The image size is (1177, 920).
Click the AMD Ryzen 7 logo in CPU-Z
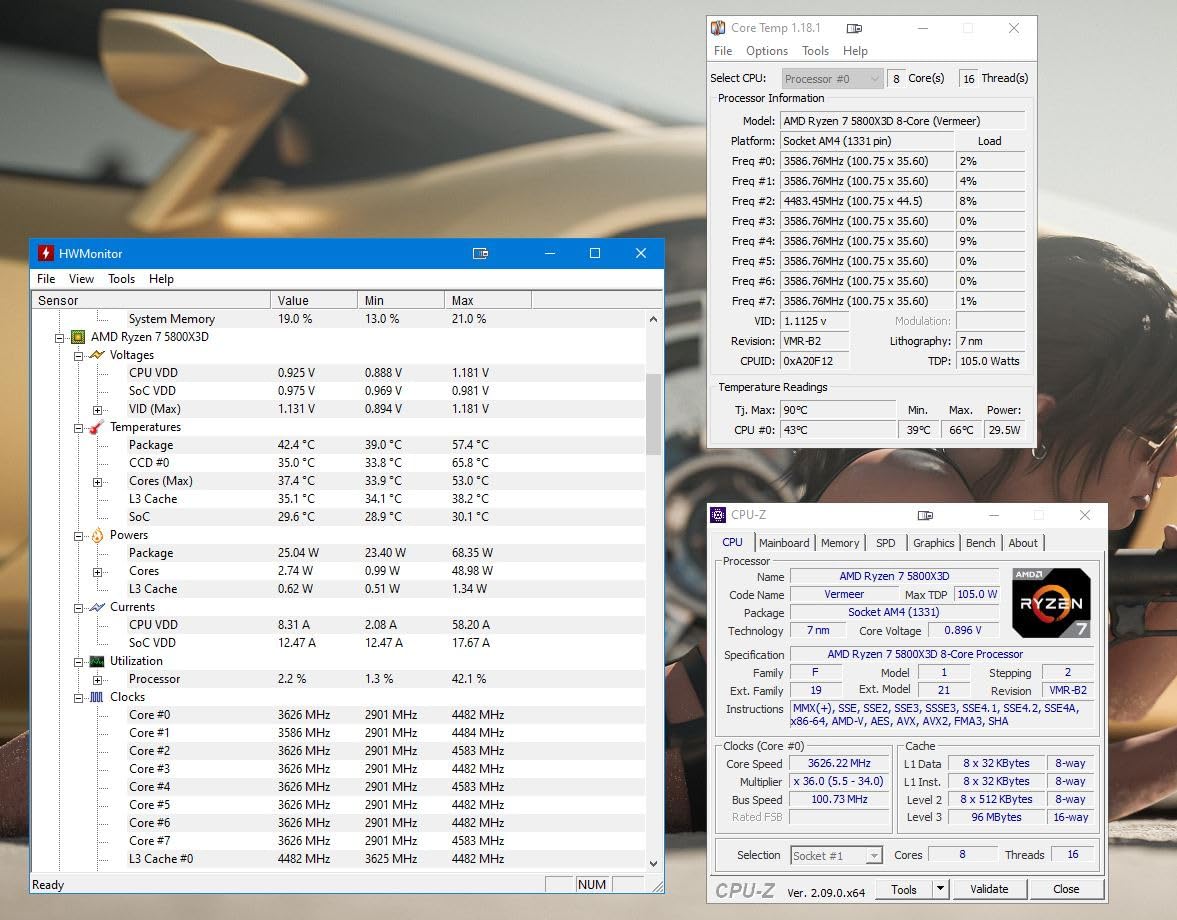pos(1051,603)
